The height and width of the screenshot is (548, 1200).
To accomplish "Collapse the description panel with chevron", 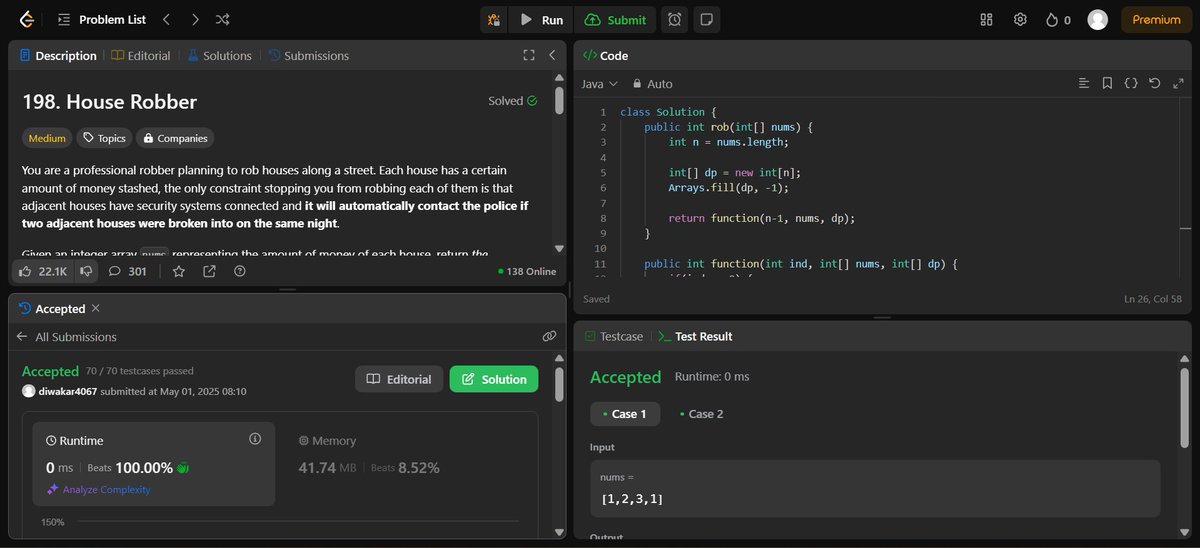I will click(x=551, y=56).
